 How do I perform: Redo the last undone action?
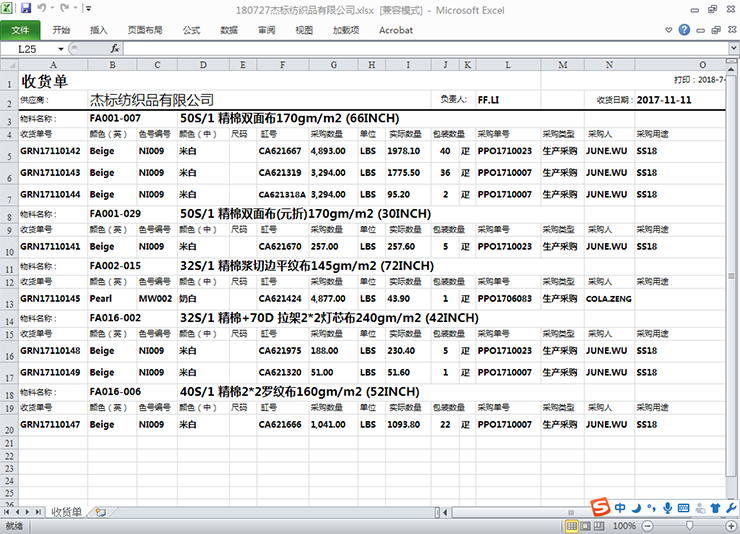pos(65,8)
